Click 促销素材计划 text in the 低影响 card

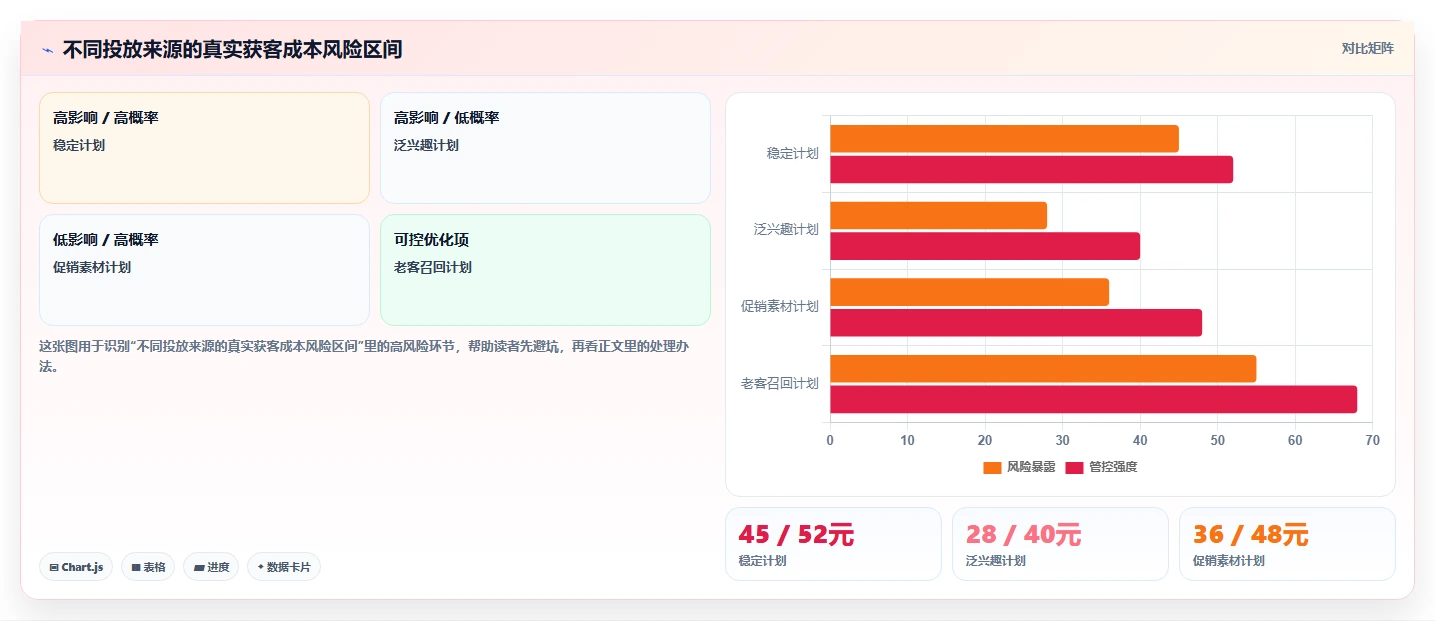[92, 267]
